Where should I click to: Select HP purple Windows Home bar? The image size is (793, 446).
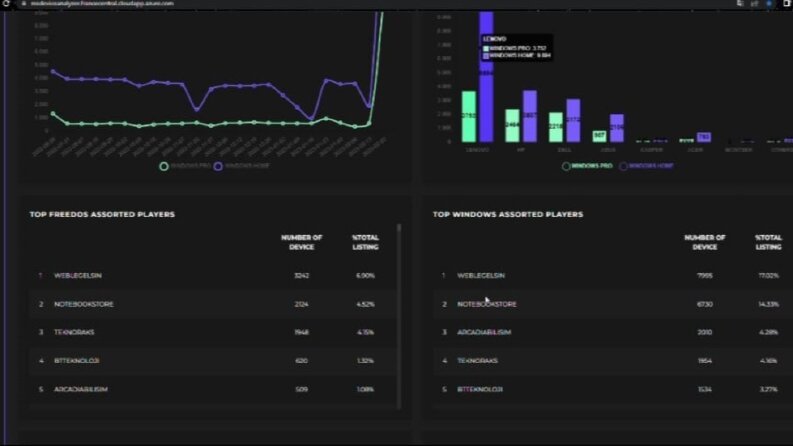click(530, 116)
